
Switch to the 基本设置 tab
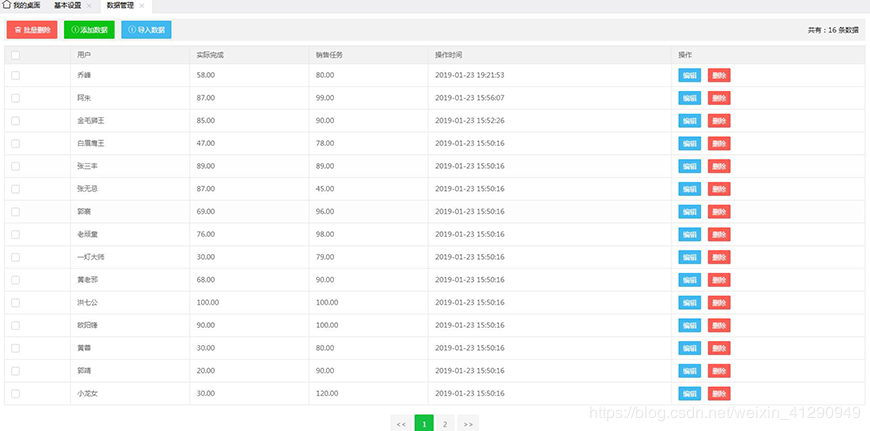tap(68, 6)
